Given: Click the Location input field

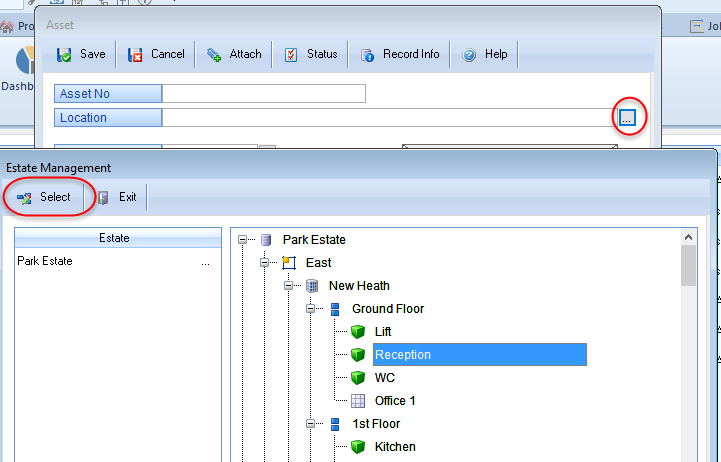Looking at the screenshot, I should [389, 117].
